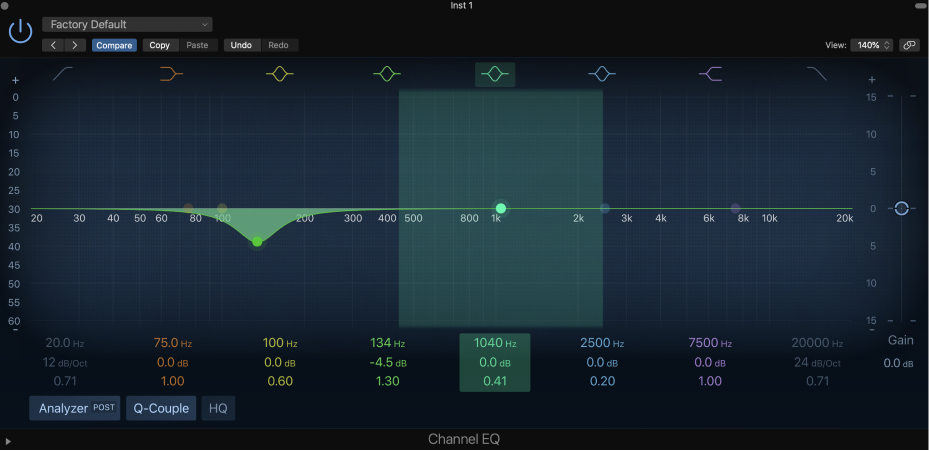The width and height of the screenshot is (929, 451).
Task: Open the Factory Default preset menu
Action: pos(127,25)
